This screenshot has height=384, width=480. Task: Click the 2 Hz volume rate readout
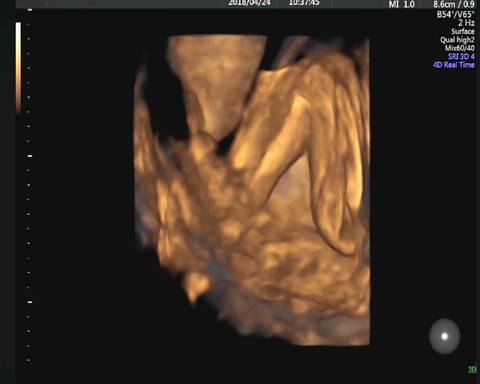tap(466, 23)
